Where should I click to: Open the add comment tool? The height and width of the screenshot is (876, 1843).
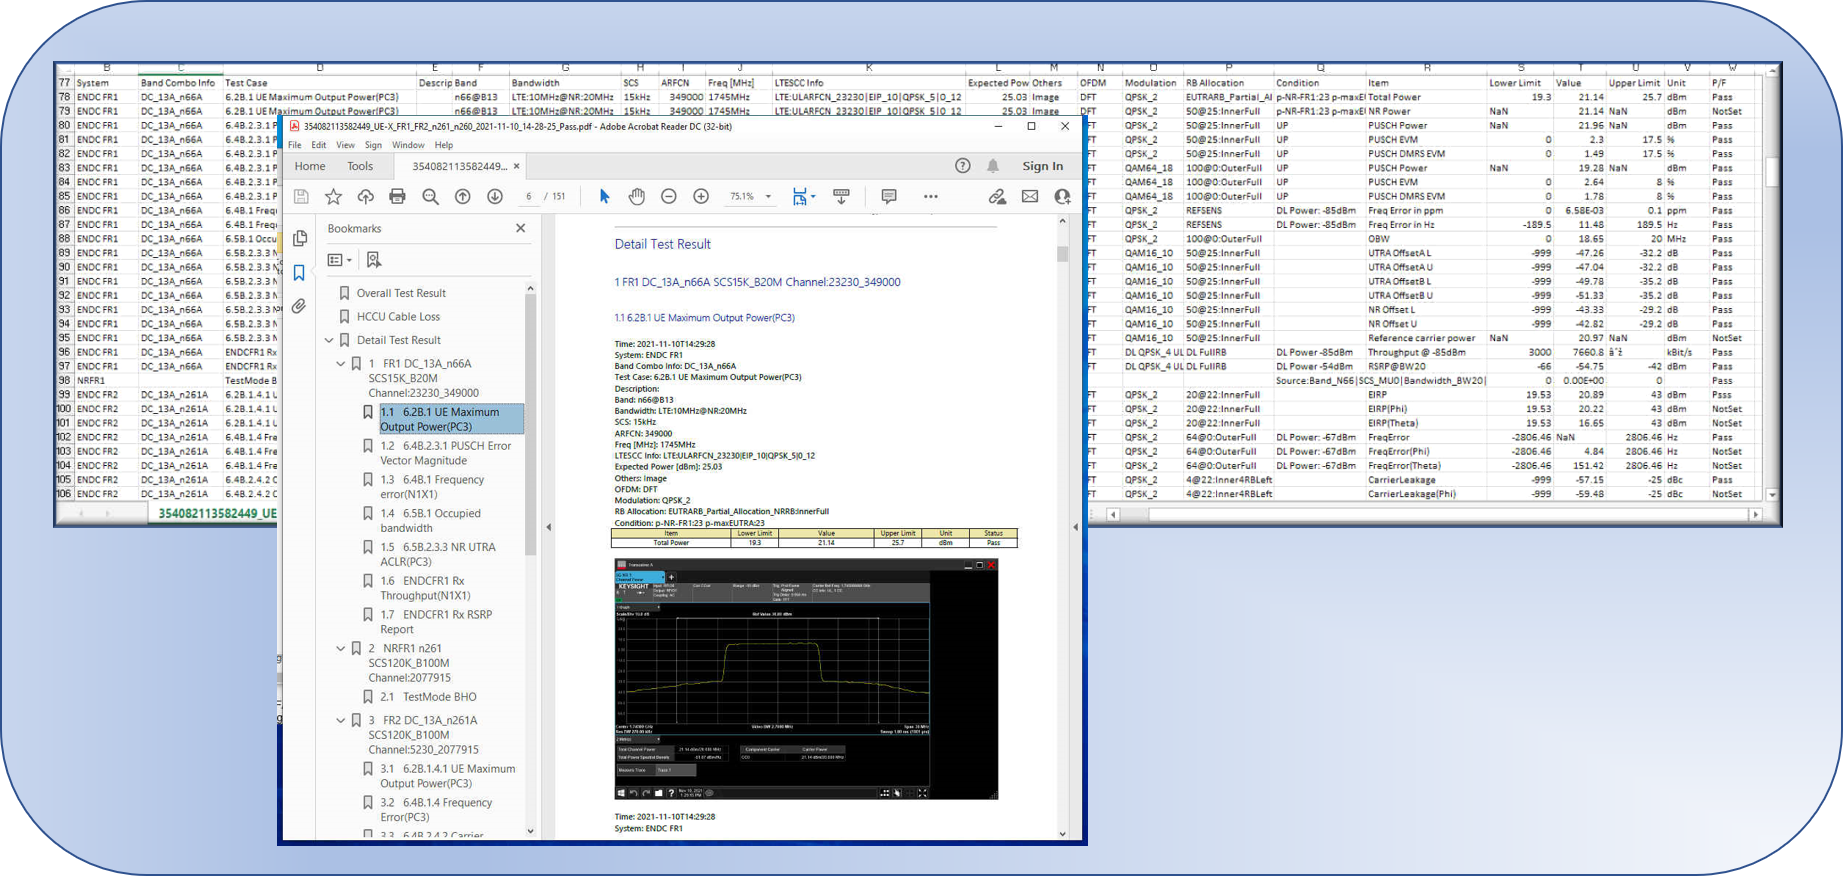[888, 197]
